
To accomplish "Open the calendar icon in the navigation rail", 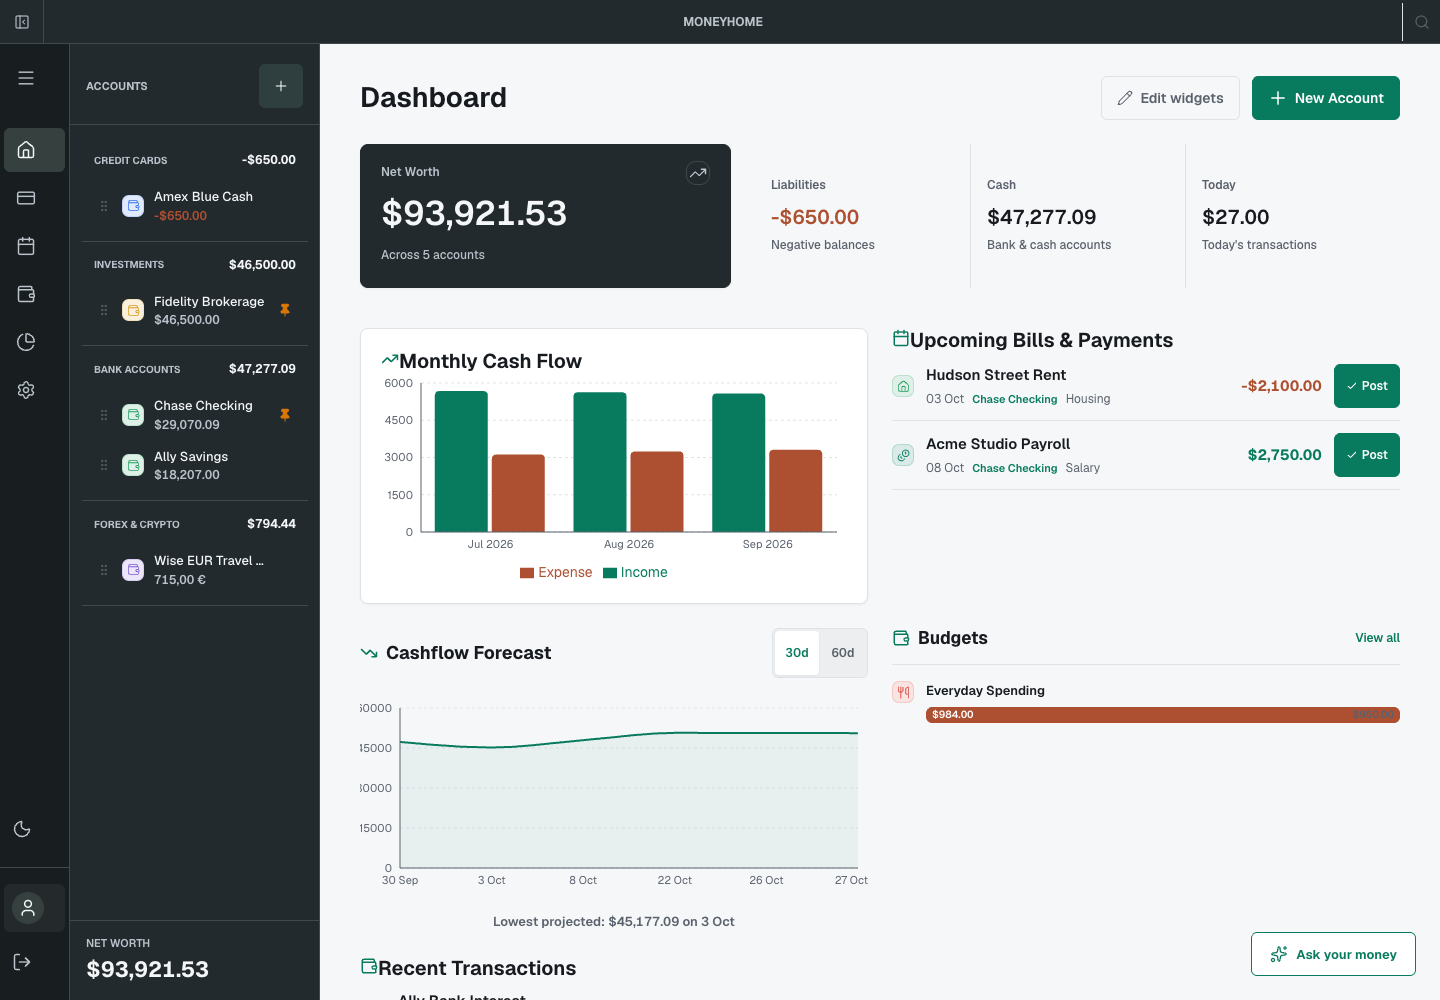I will (27, 246).
